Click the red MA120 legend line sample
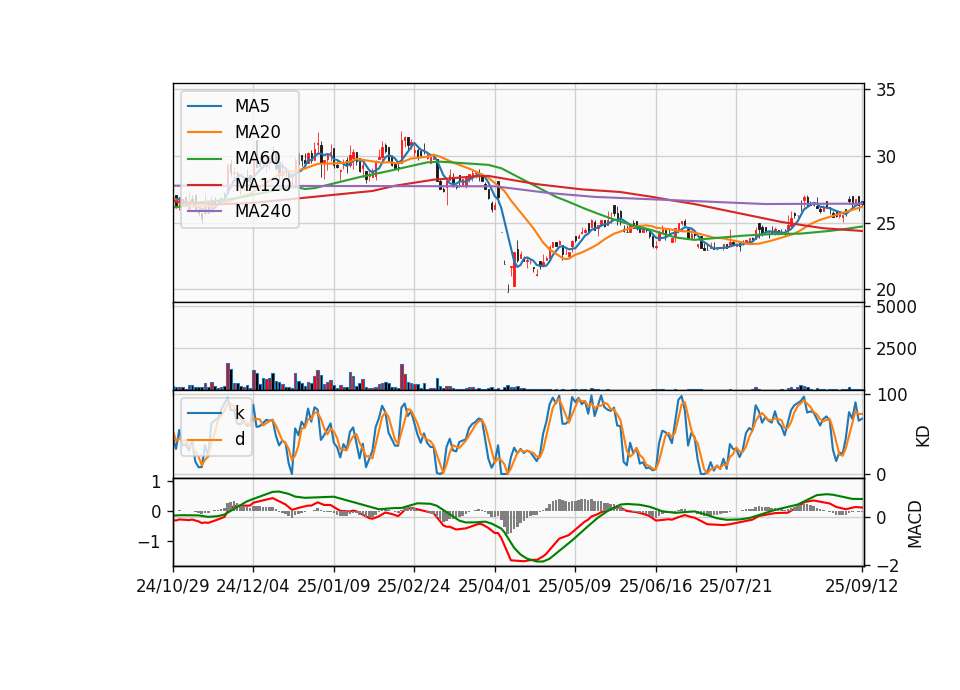 (204, 185)
